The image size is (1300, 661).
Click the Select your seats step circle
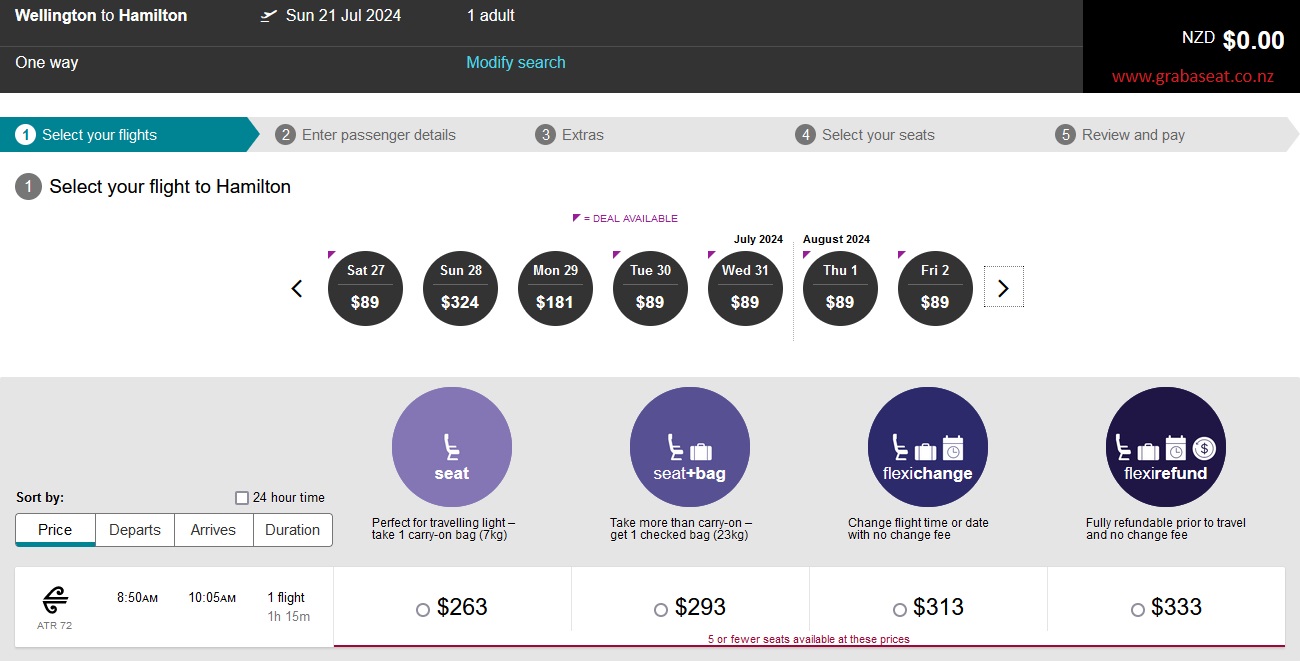[806, 134]
